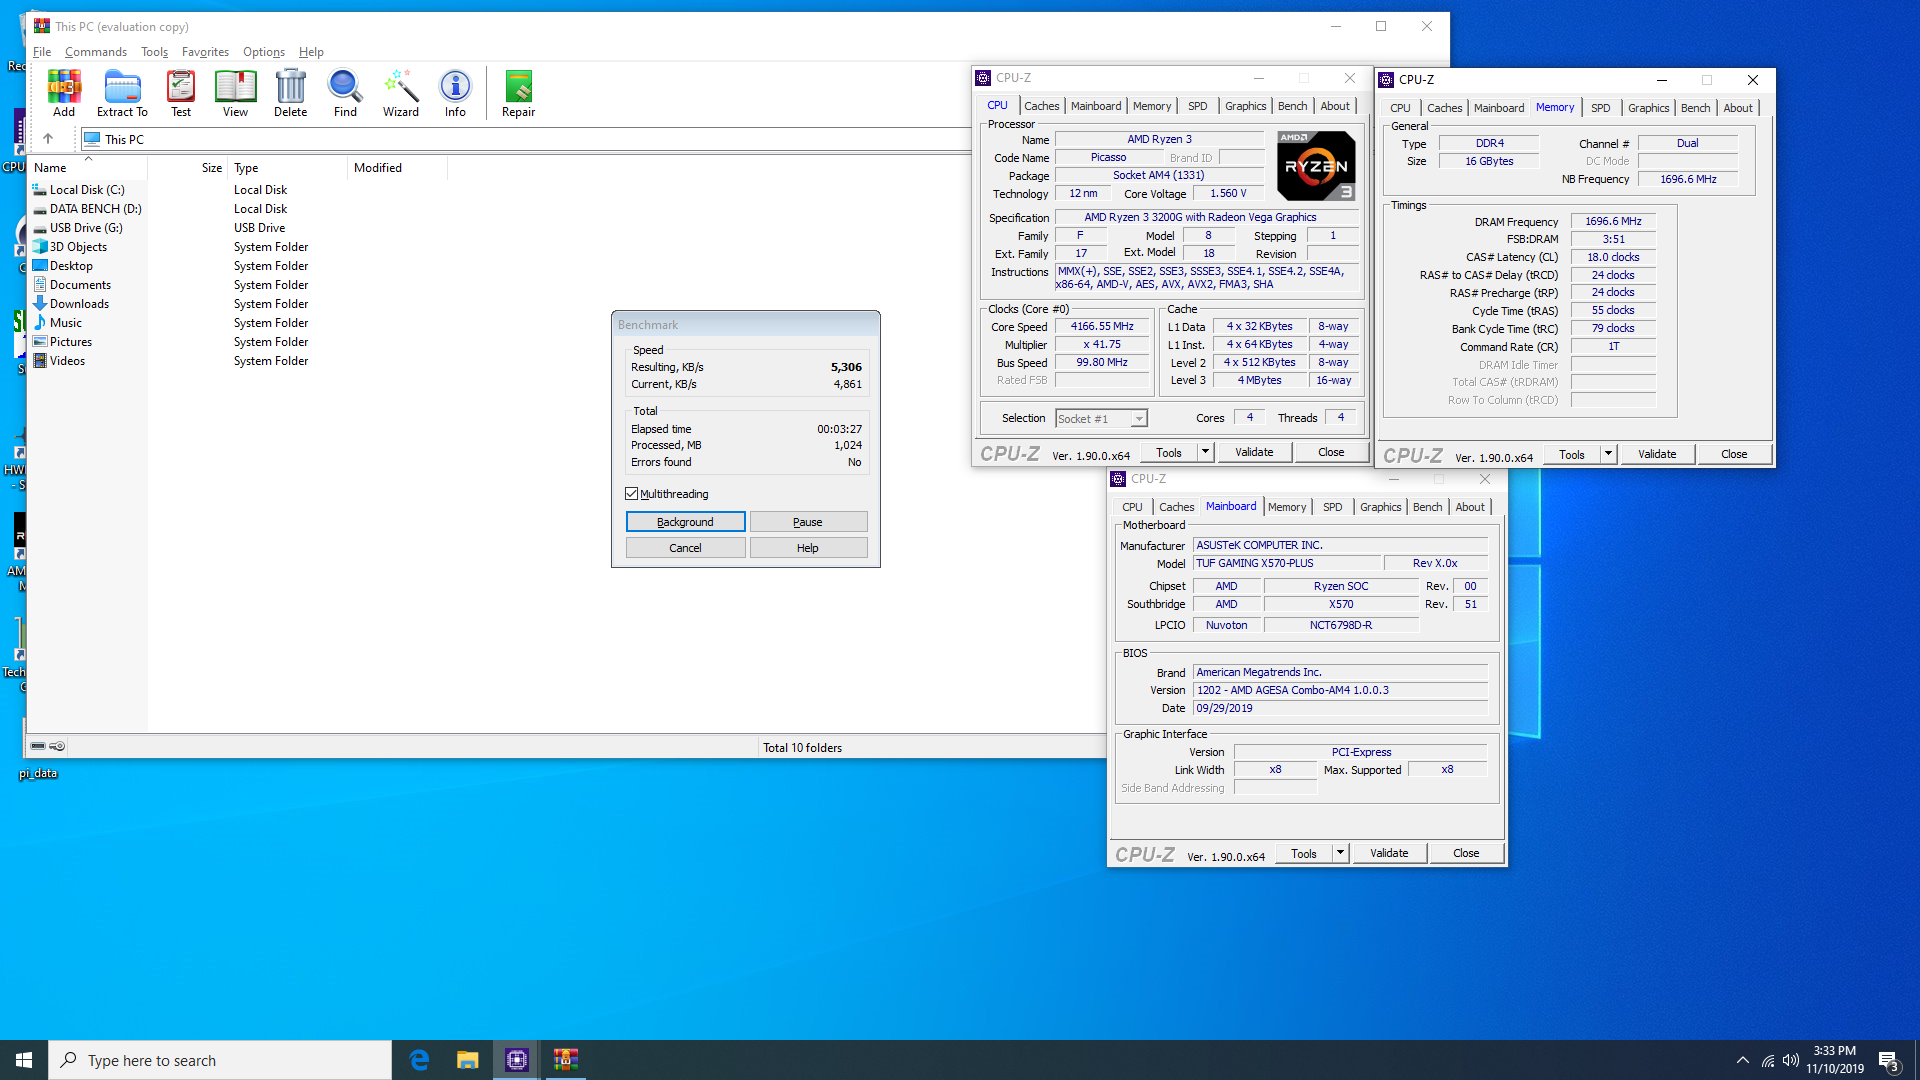Screen dimensions: 1920x1080
Task: Switch to Bench tab in first CPU-Z window
Action: click(x=1292, y=106)
